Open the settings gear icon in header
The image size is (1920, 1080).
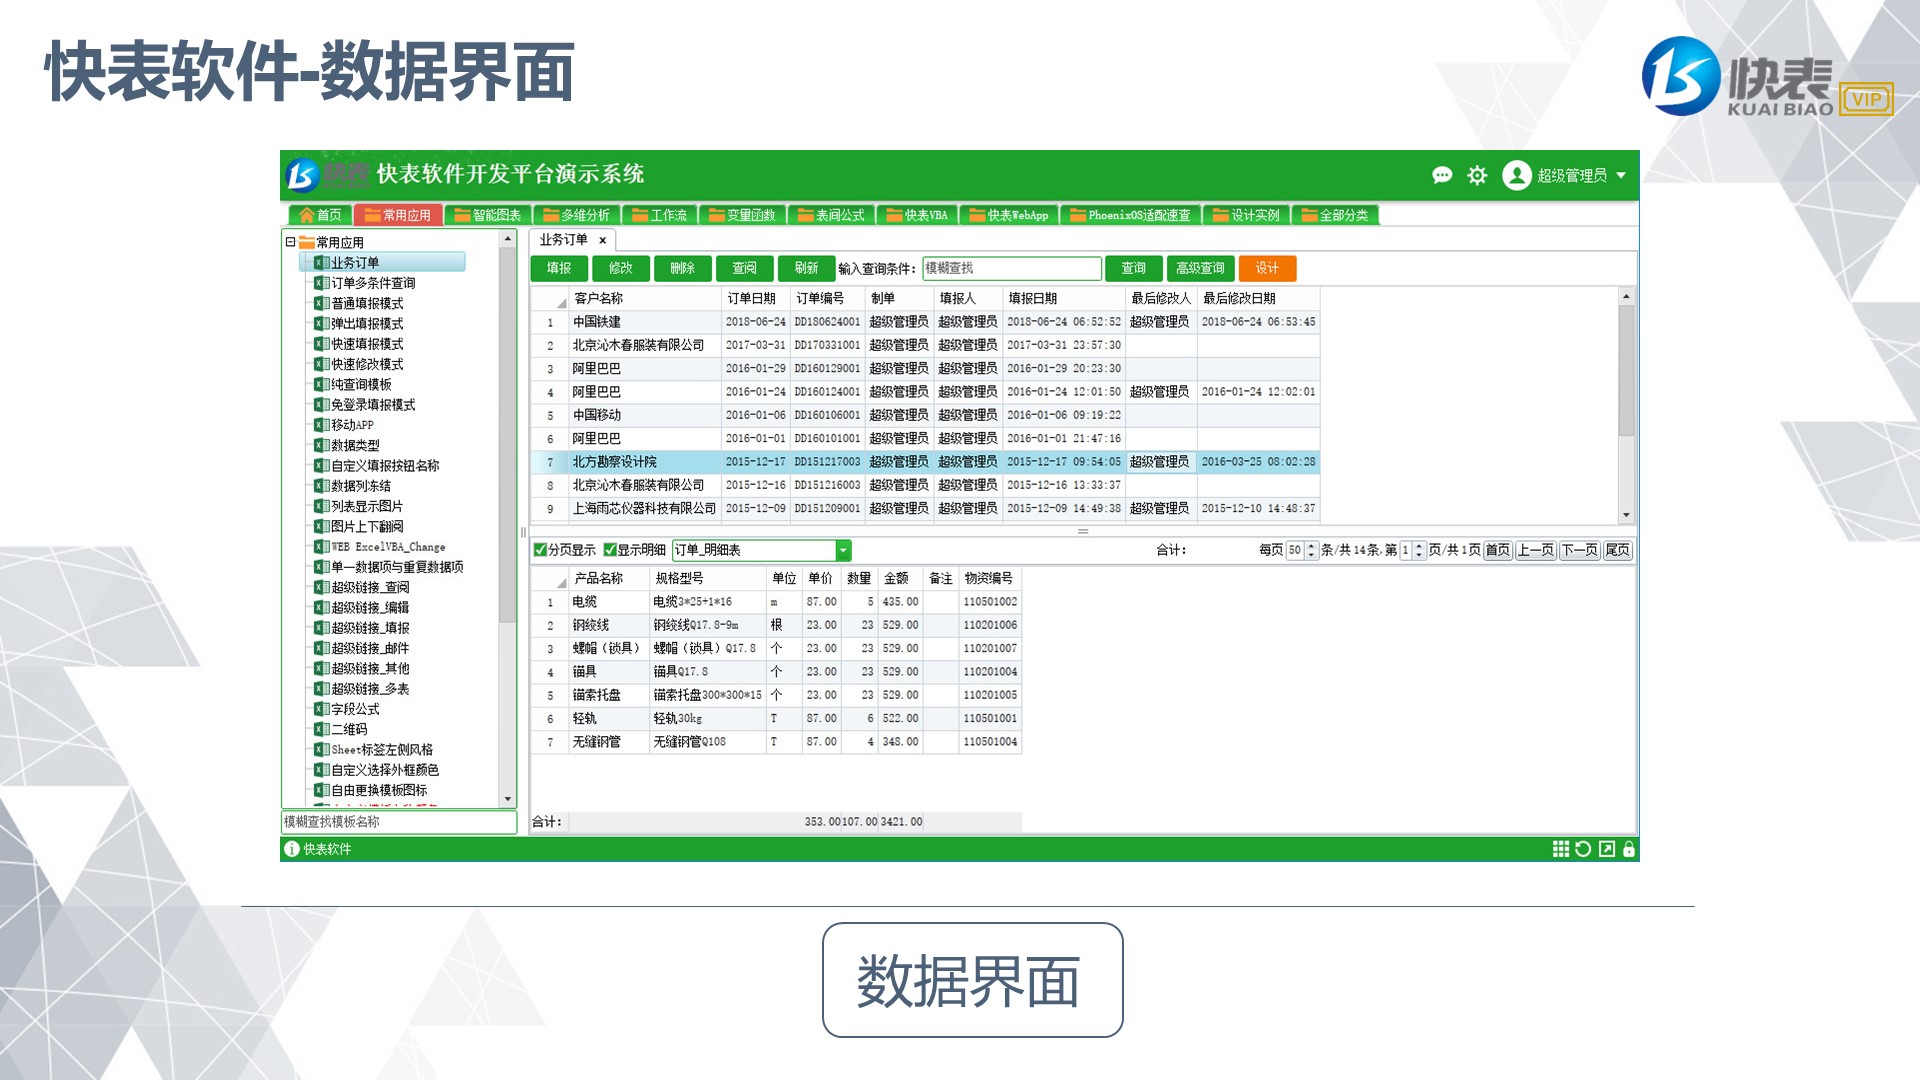tap(1477, 176)
